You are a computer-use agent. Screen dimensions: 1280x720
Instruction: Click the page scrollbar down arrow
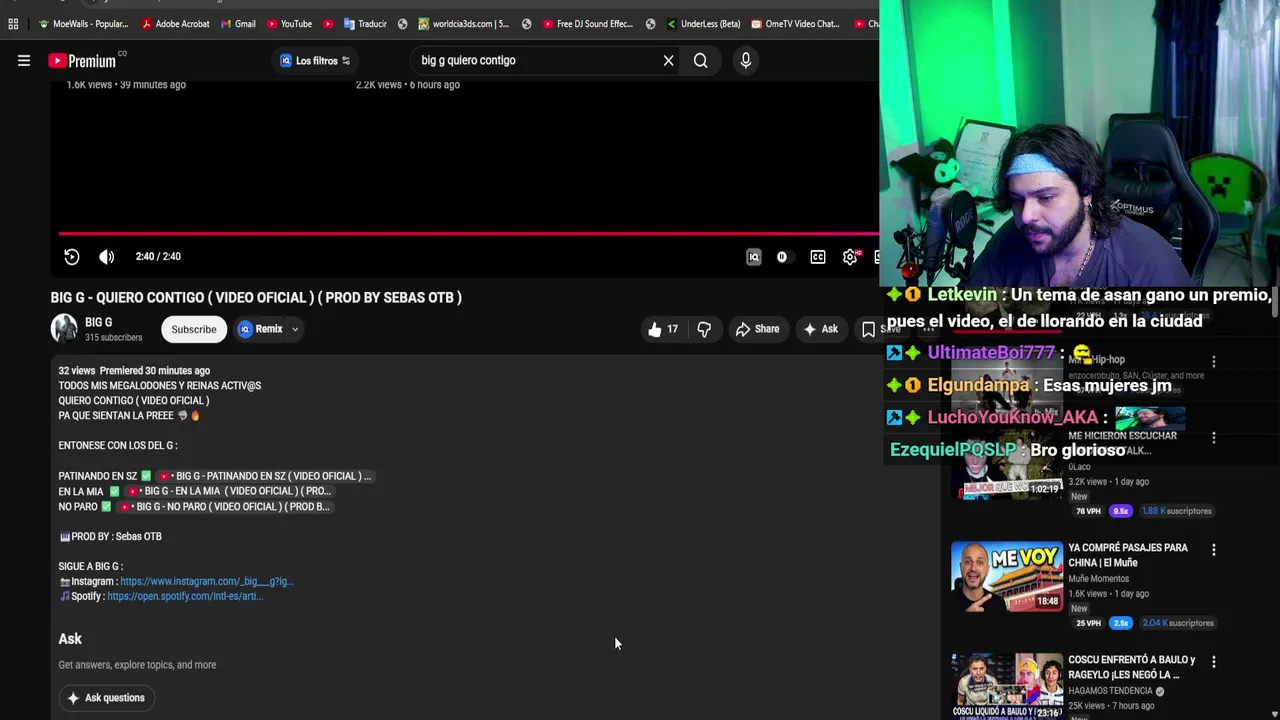tap(1274, 712)
